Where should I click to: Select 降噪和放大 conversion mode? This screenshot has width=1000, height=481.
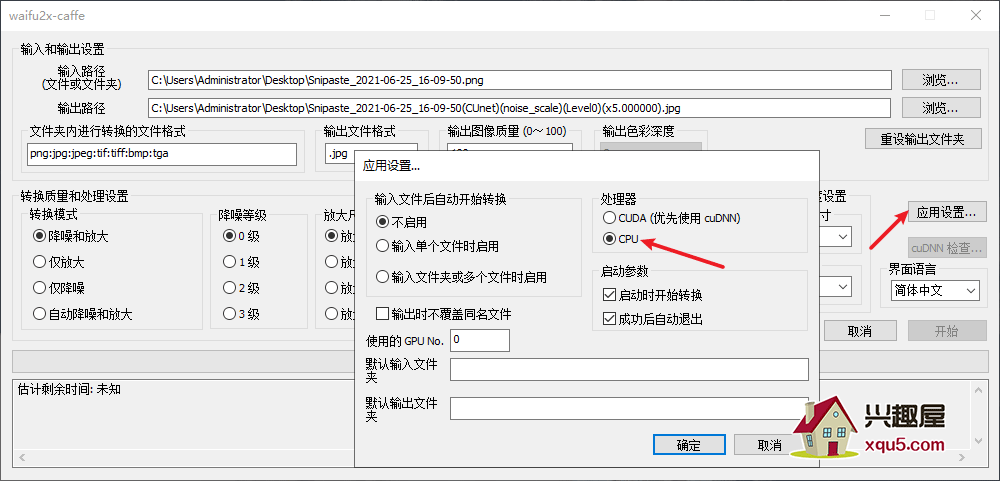(71, 237)
